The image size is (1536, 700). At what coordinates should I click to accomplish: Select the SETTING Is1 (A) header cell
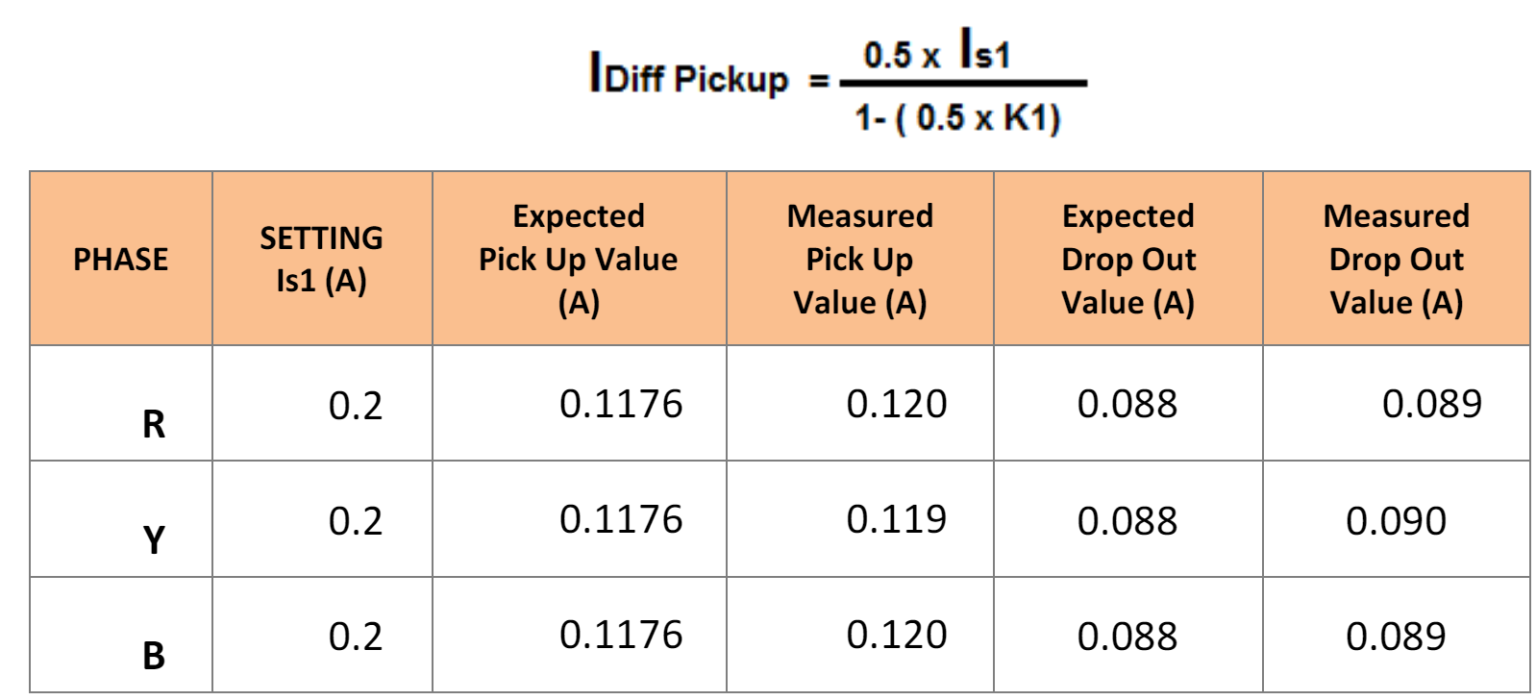point(322,259)
